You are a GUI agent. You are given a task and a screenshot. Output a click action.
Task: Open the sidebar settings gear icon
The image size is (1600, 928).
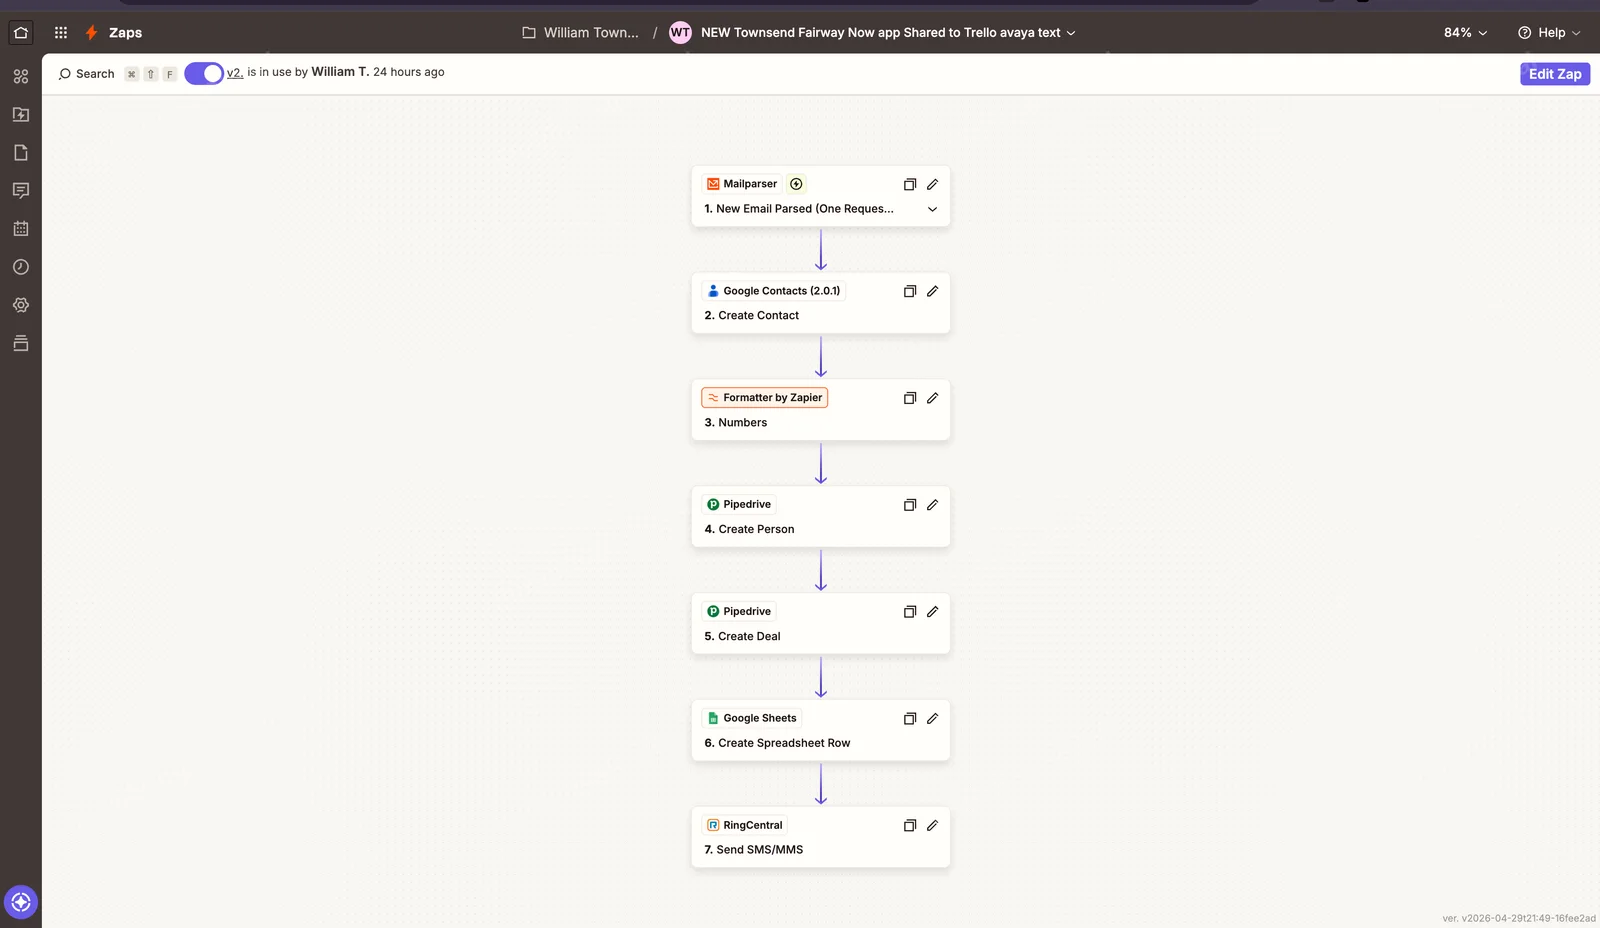(21, 305)
